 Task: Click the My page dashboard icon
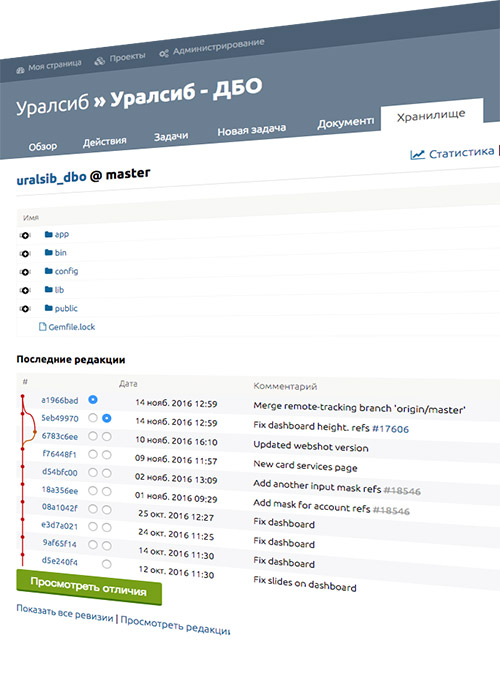coord(20,70)
